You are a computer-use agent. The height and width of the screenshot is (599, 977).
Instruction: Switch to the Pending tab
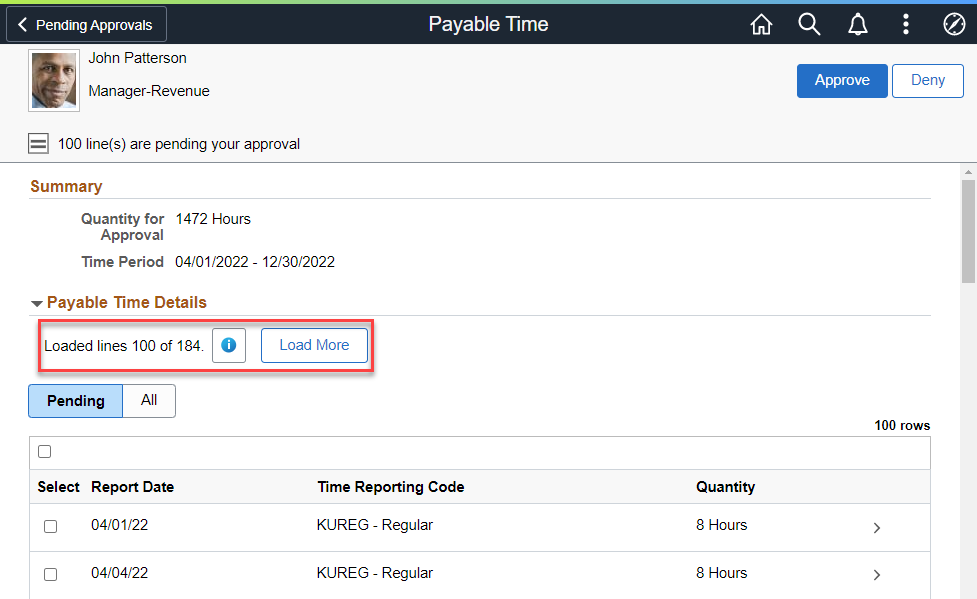coord(76,401)
